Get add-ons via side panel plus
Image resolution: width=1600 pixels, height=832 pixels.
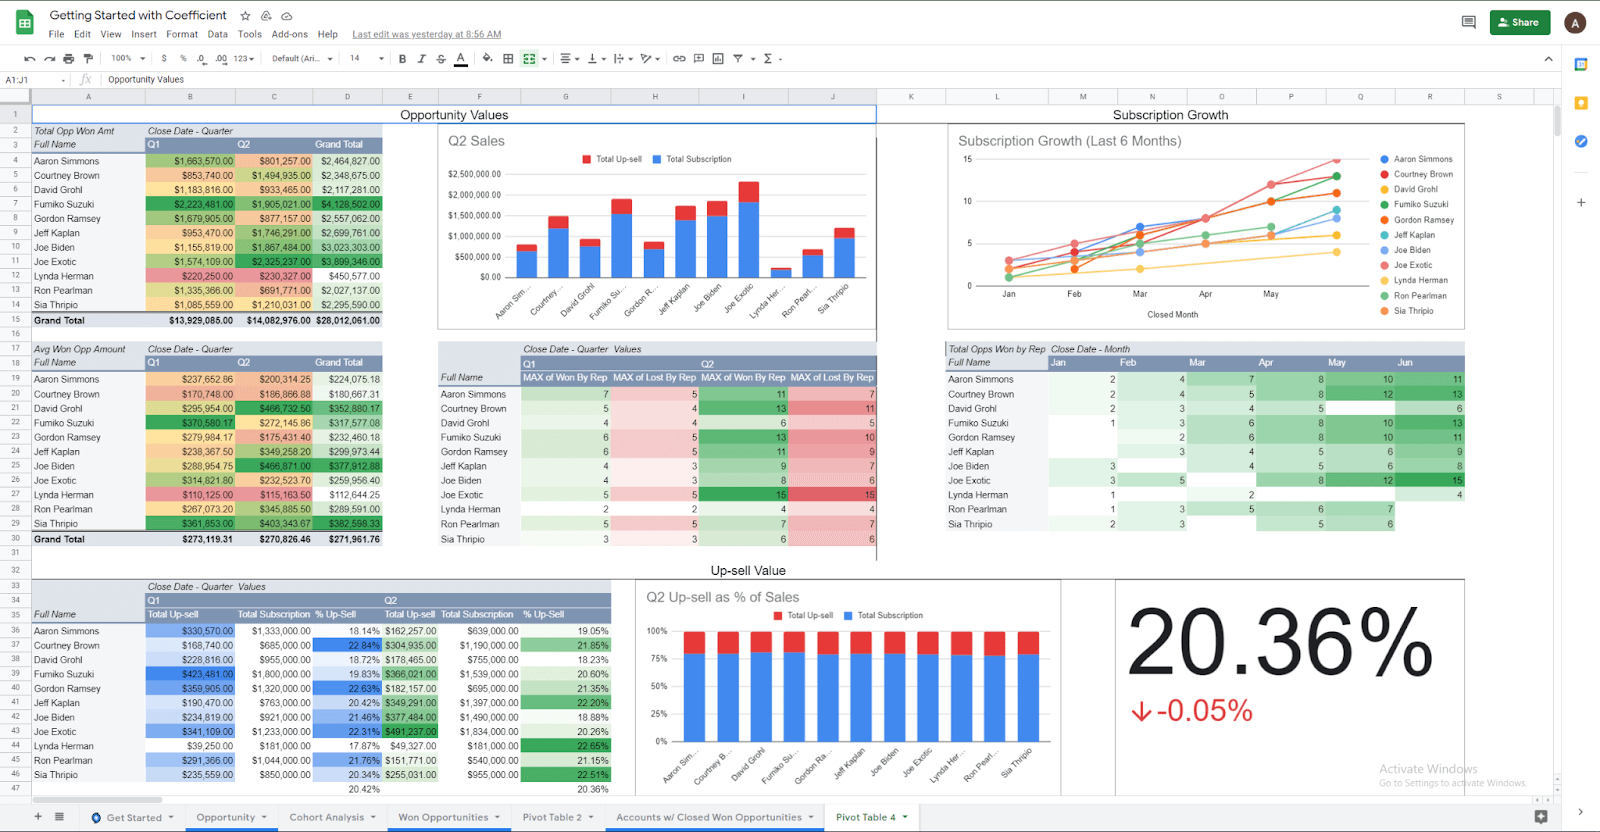1581,202
